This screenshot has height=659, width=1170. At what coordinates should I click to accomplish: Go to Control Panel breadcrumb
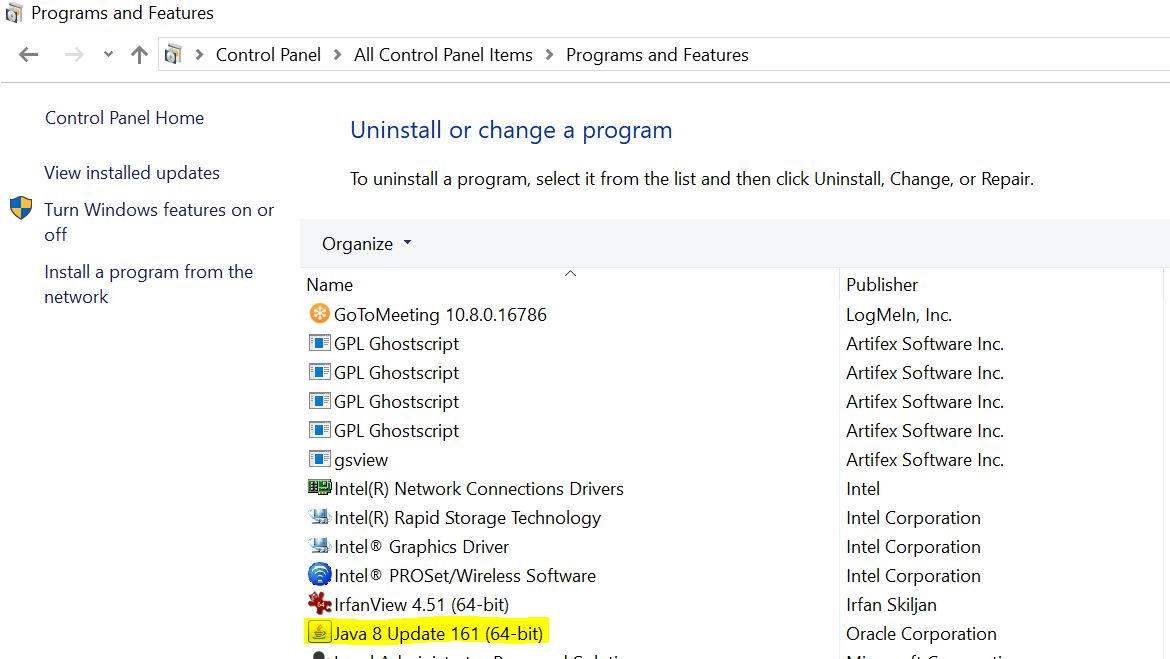pyautogui.click(x=268, y=54)
